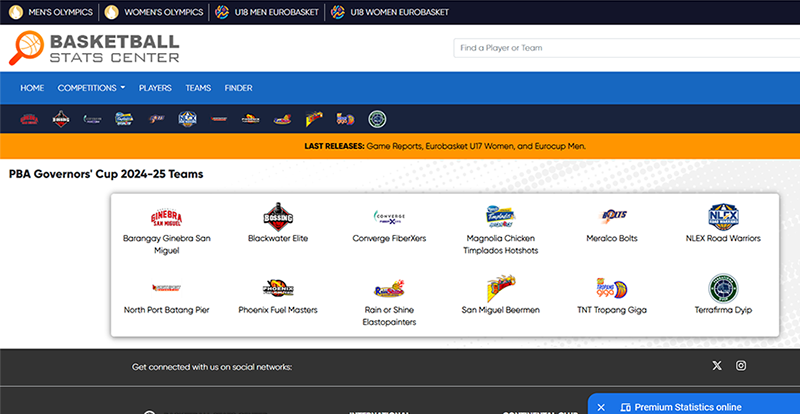The width and height of the screenshot is (800, 414).
Task: Click NLEX logo in dark team strip
Action: coord(187,119)
